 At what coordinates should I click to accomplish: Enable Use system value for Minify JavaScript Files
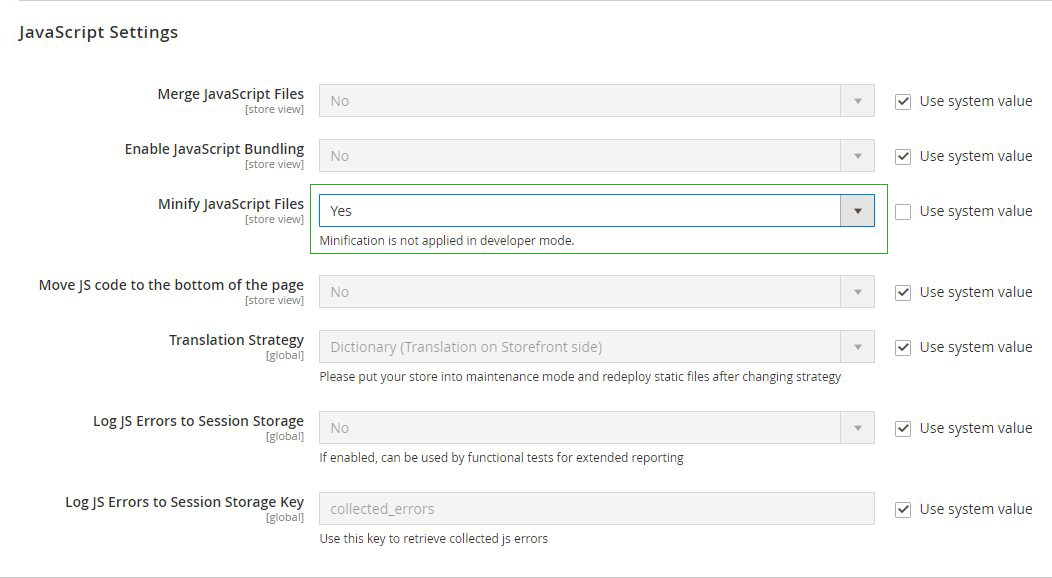(903, 211)
